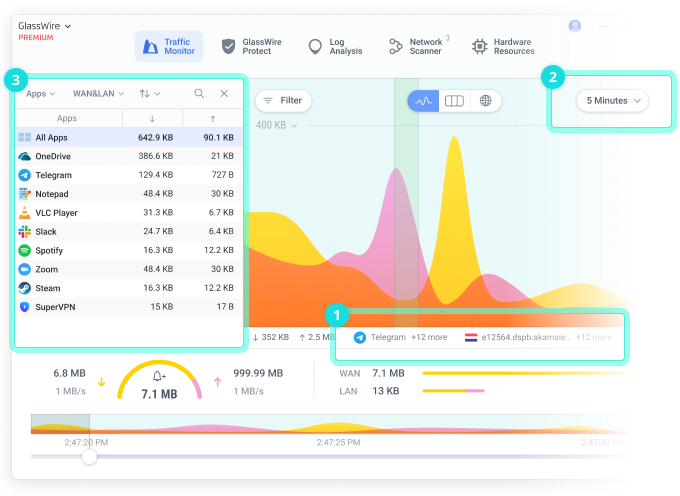The height and width of the screenshot is (496, 680).
Task: Click the WAN usage bar
Action: click(x=526, y=373)
